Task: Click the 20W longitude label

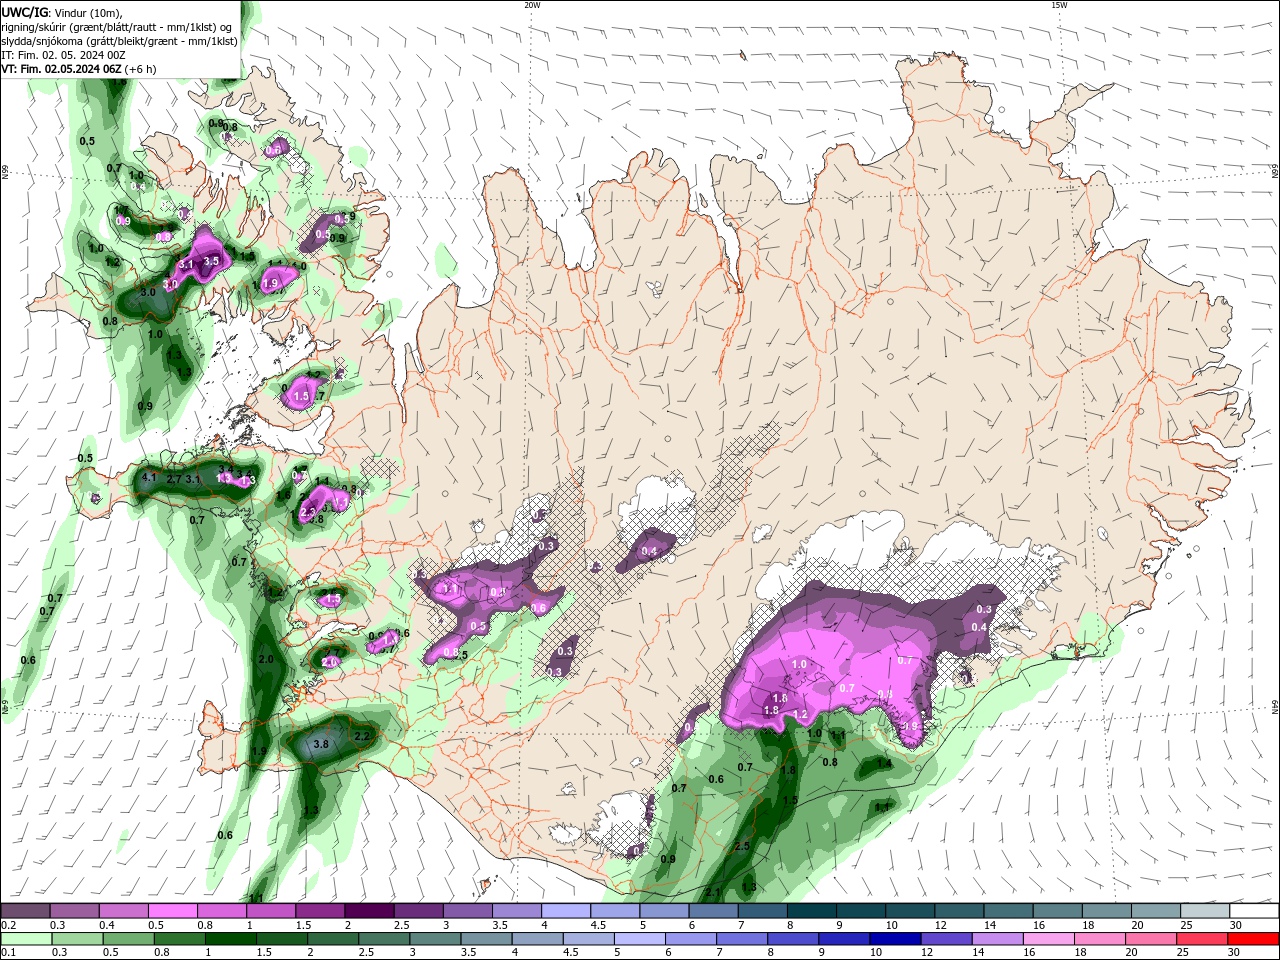Action: [532, 5]
